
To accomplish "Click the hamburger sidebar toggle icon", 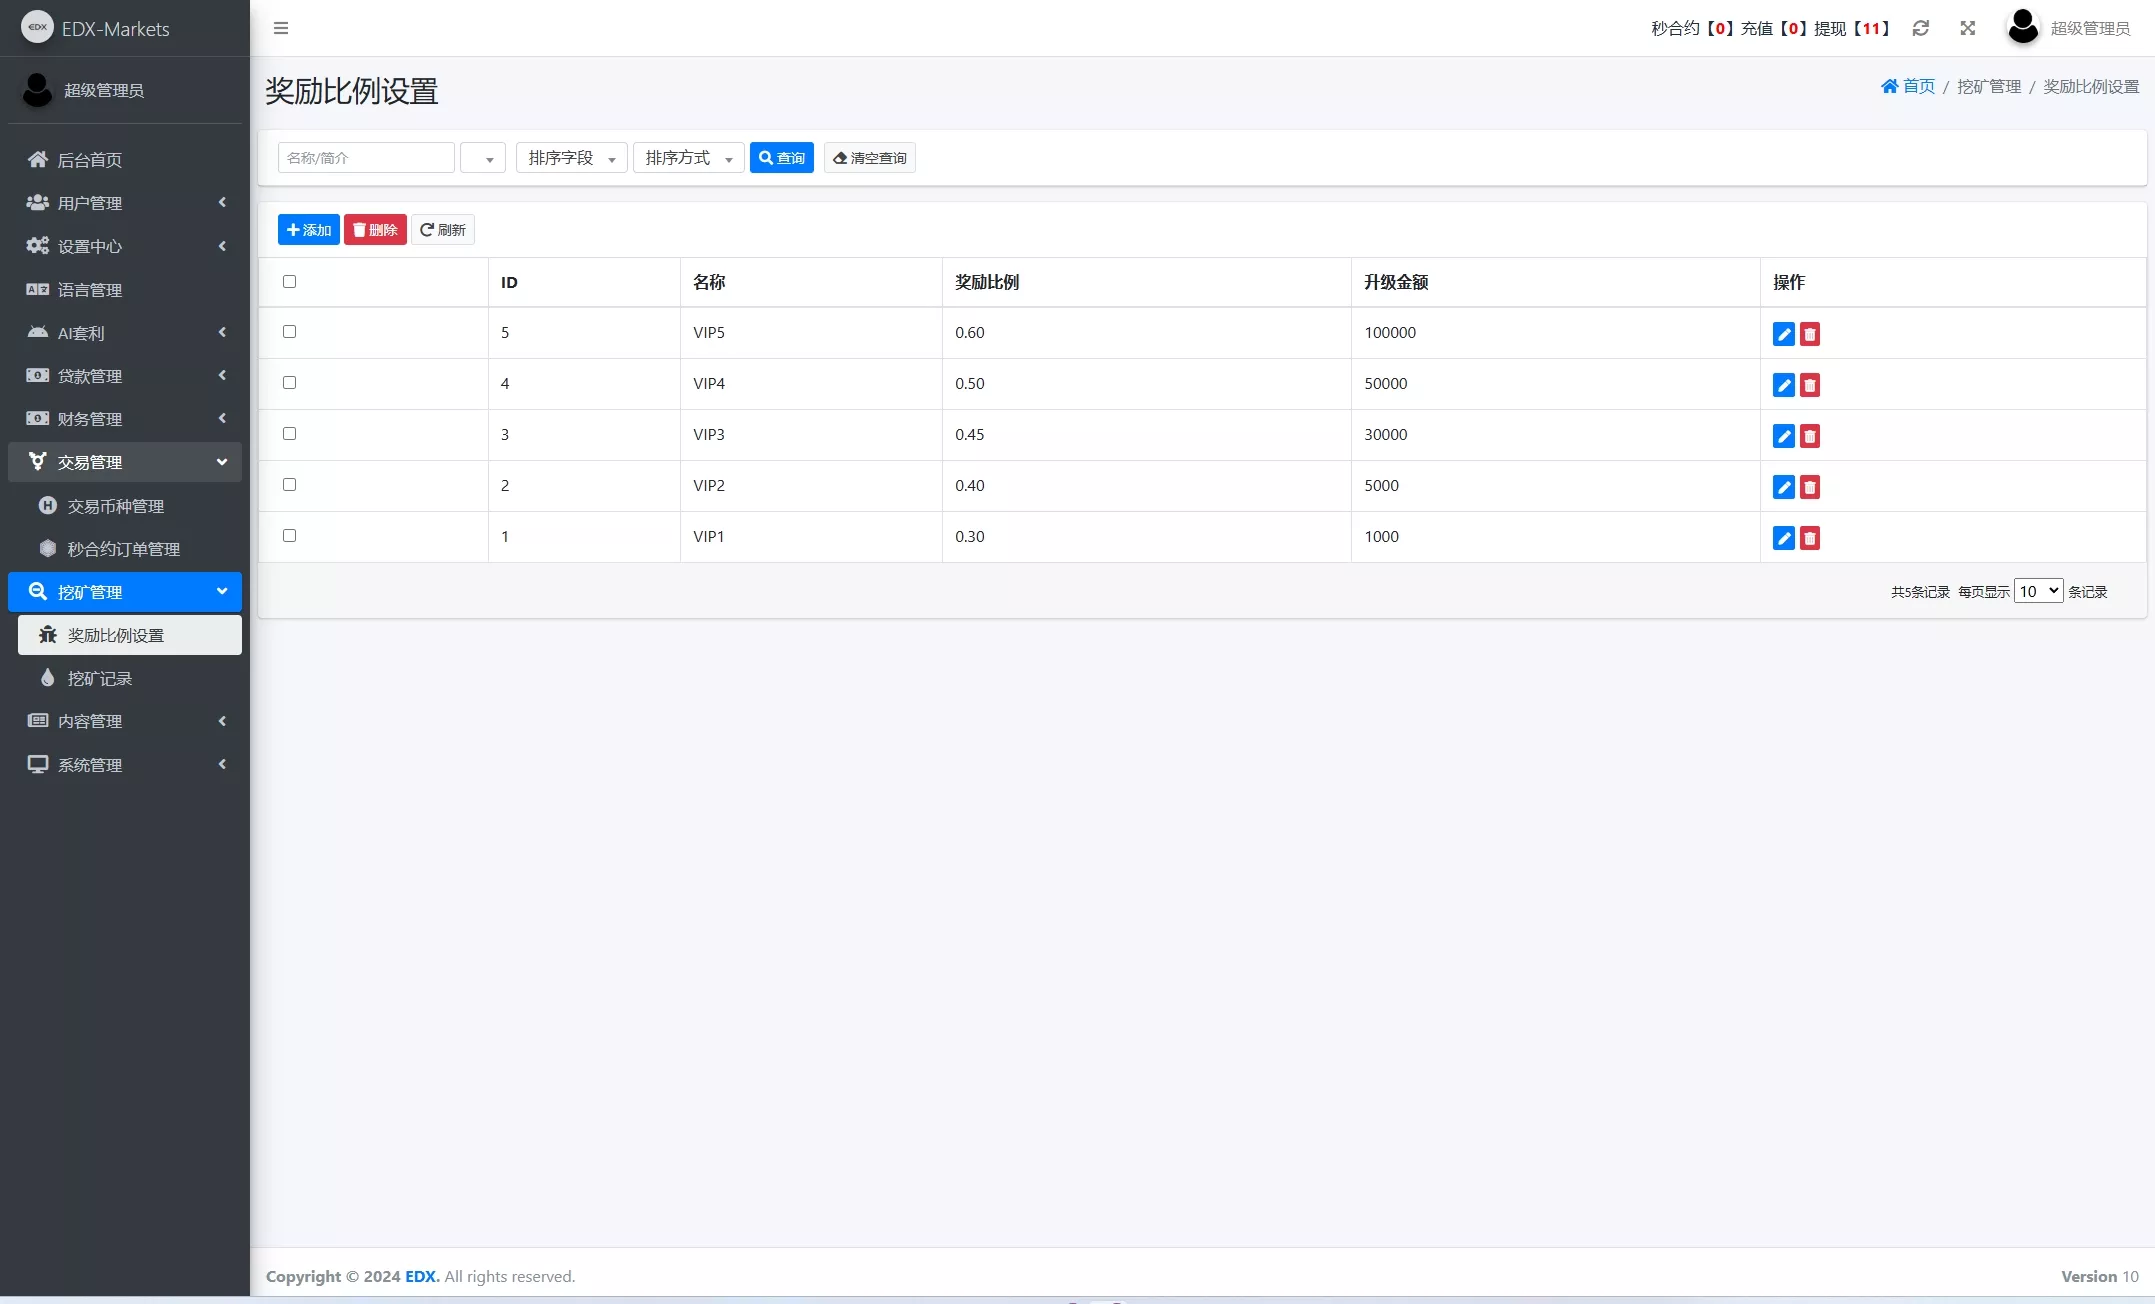I will (281, 28).
